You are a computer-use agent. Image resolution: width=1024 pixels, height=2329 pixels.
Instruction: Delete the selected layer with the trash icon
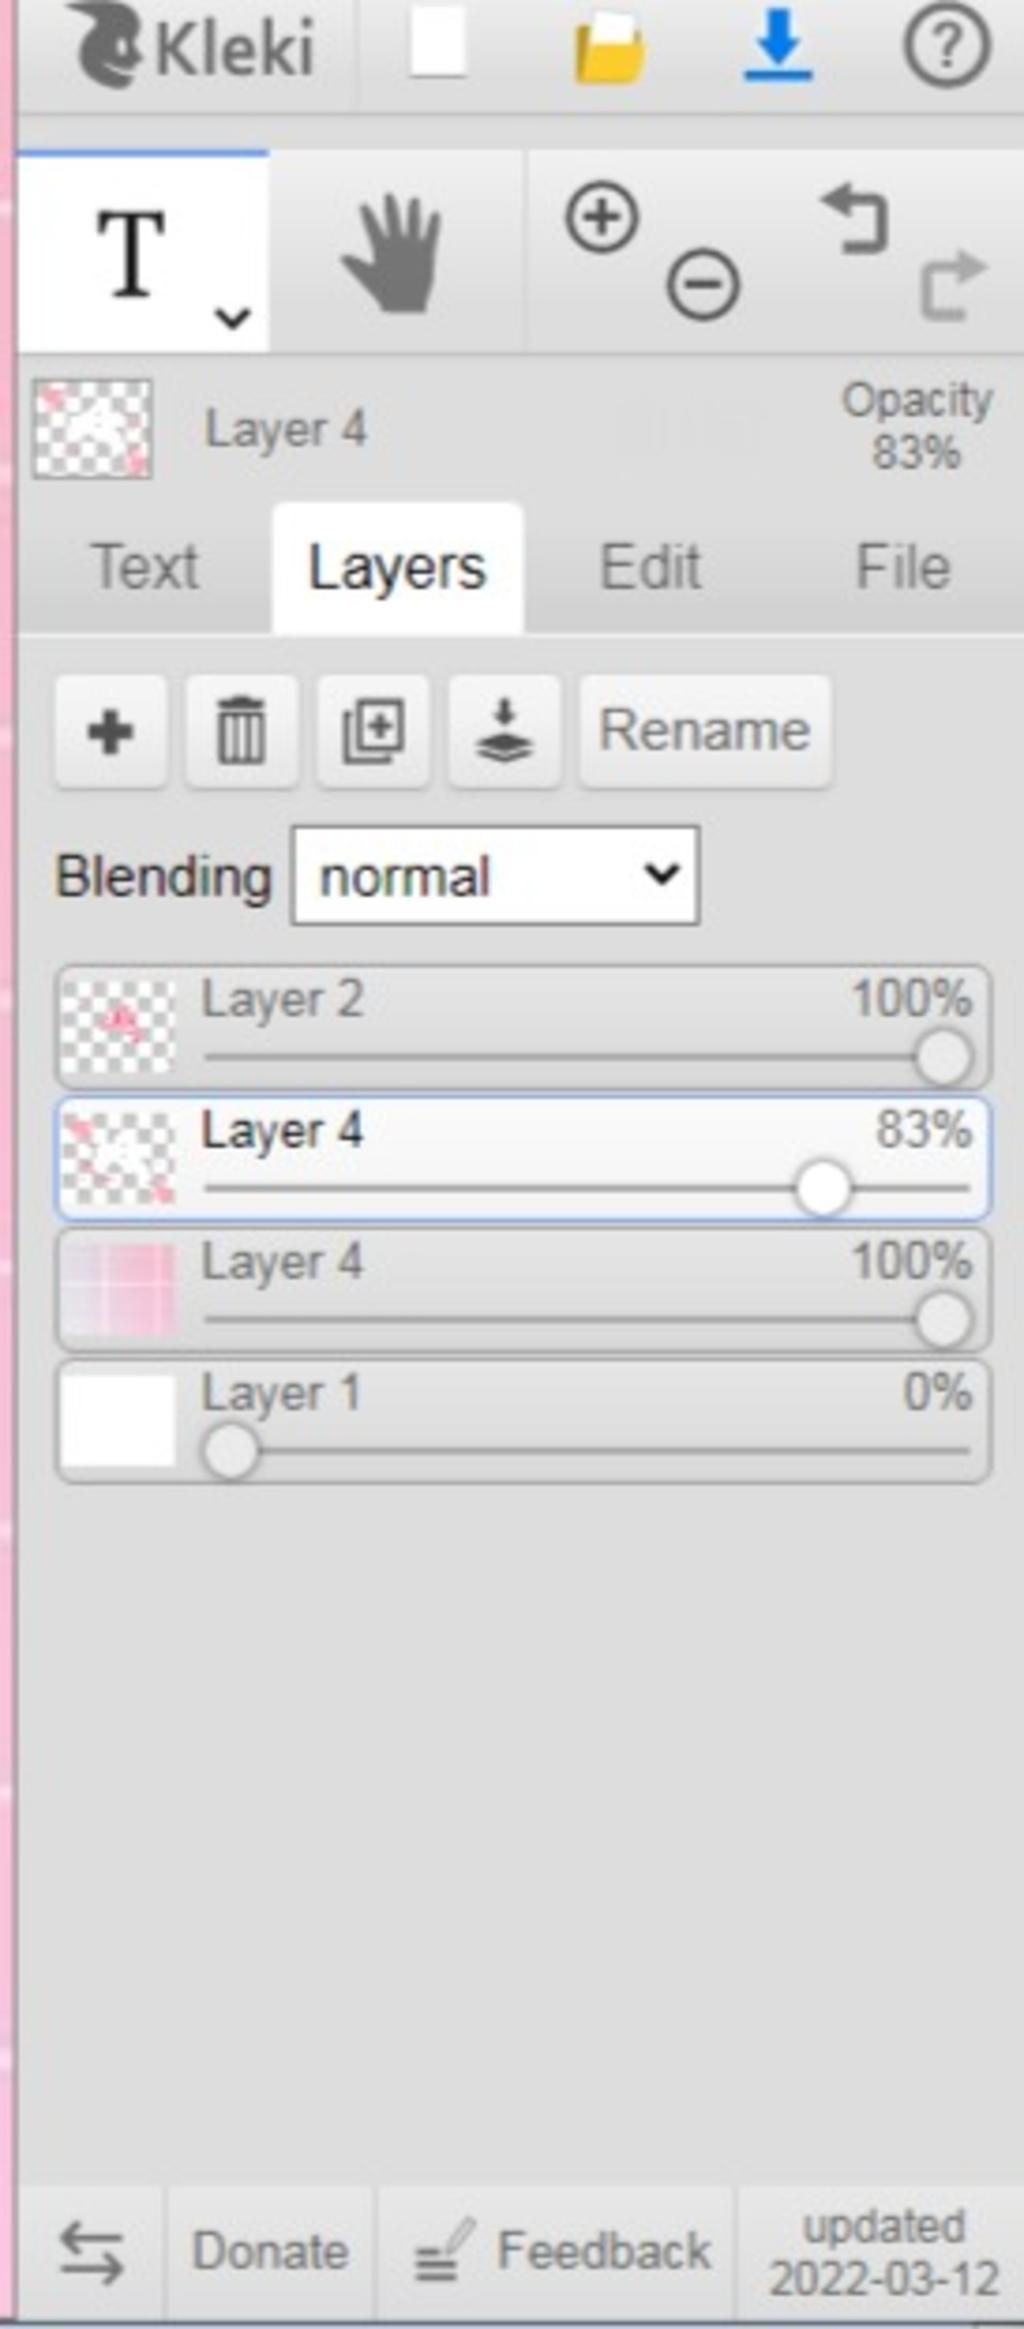(x=241, y=732)
